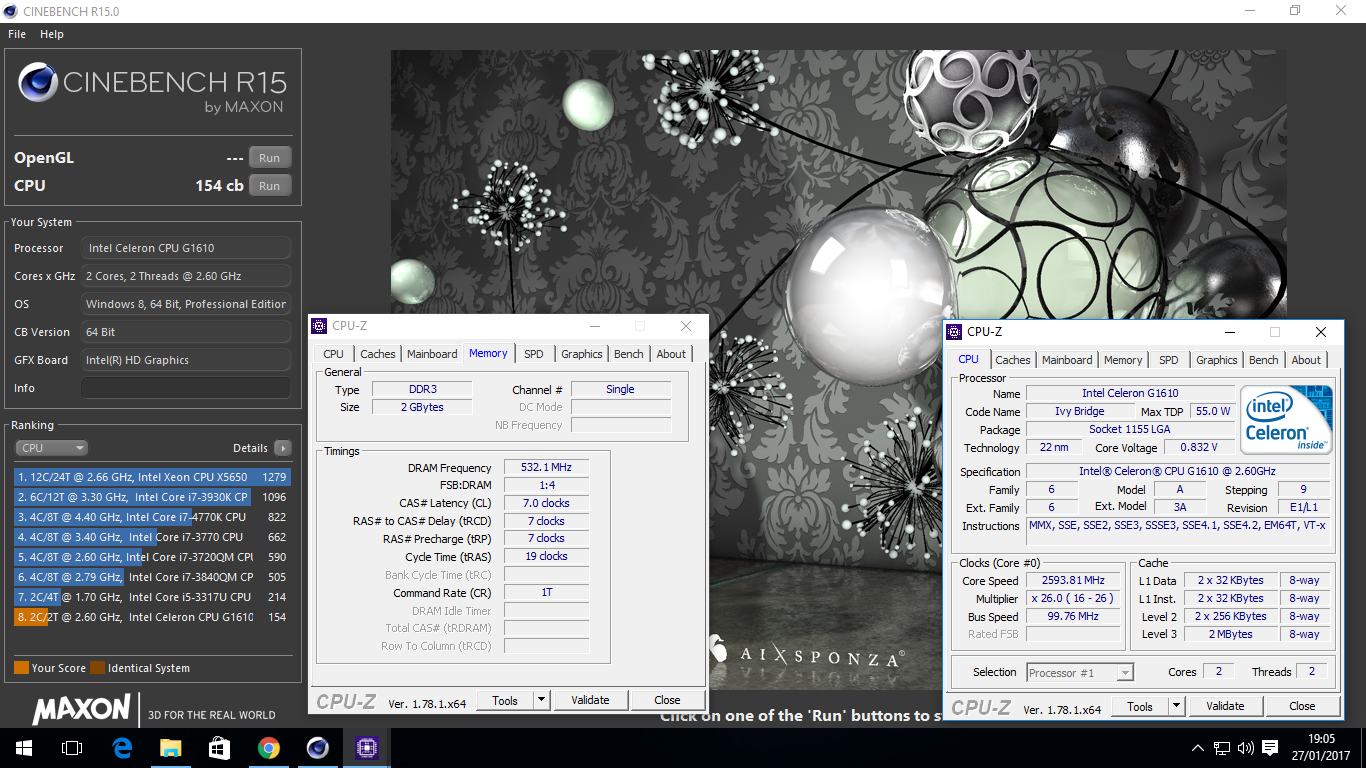Open Task View in the taskbar

[71, 747]
